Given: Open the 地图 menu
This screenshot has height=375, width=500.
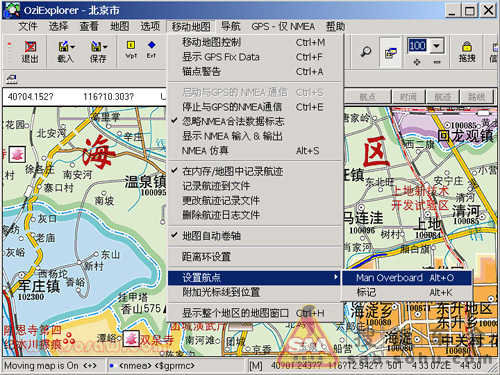Looking at the screenshot, I should pyautogui.click(x=119, y=26).
